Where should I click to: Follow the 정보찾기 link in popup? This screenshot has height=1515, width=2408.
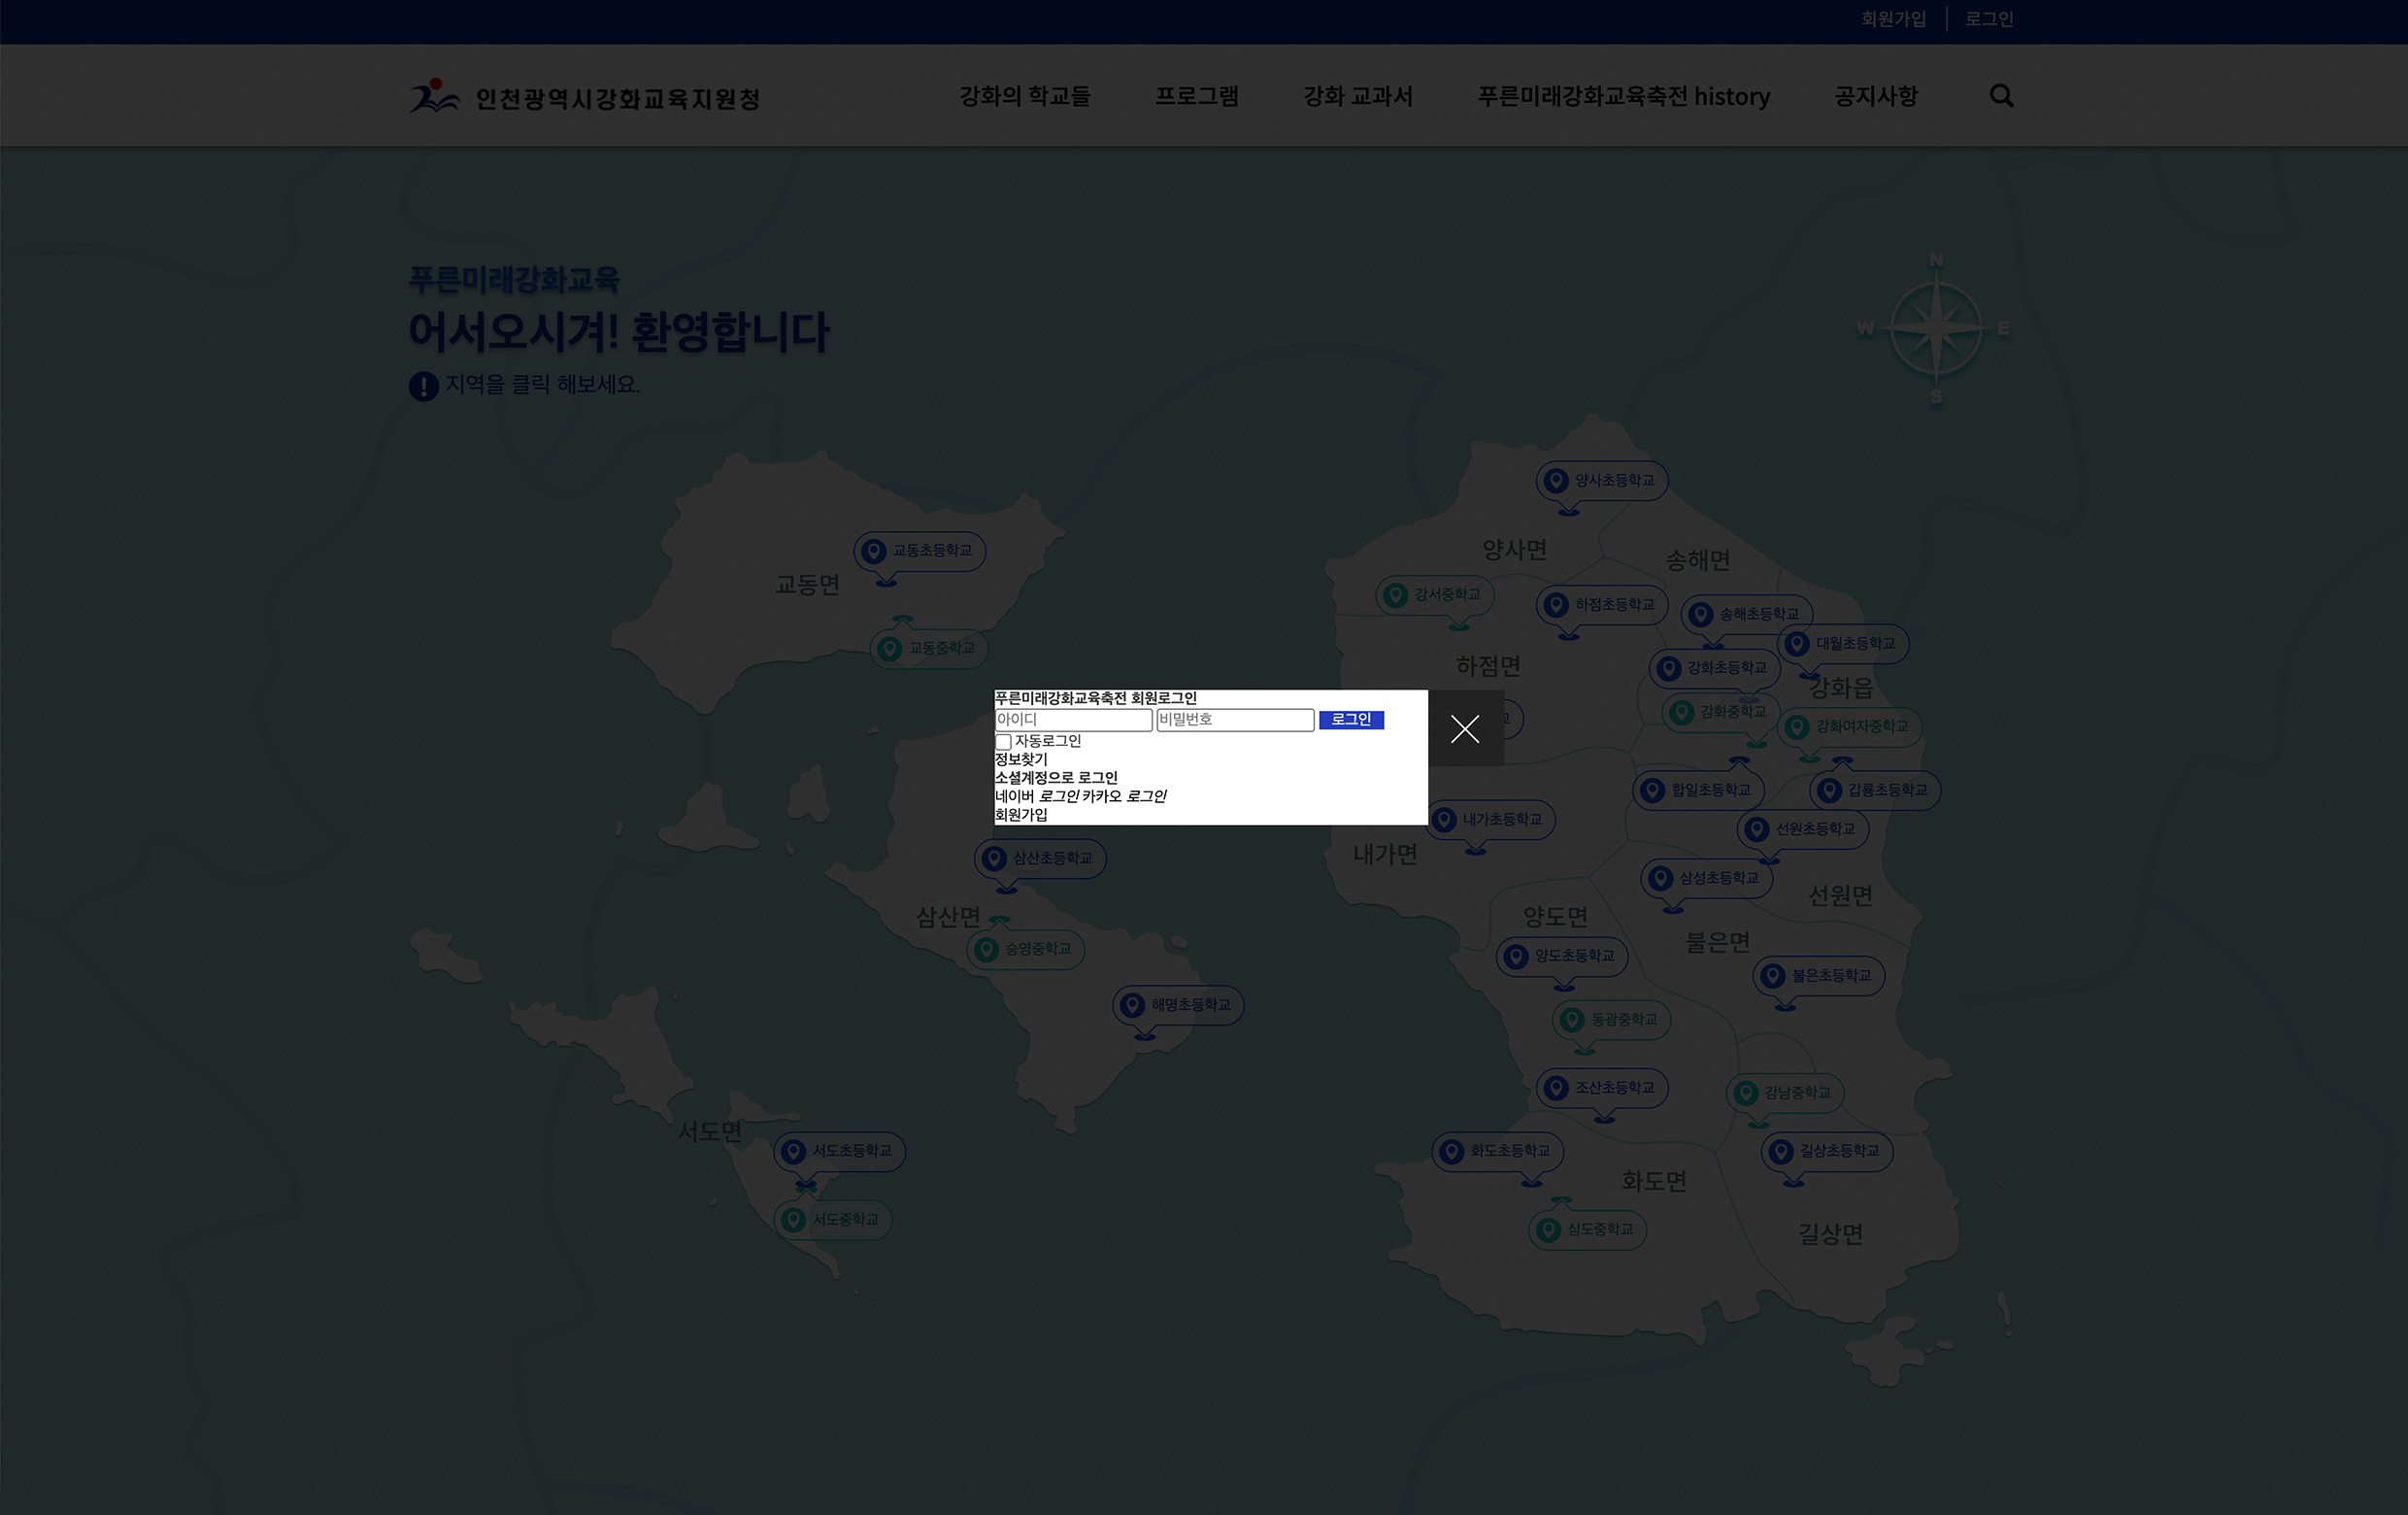pos(1021,760)
